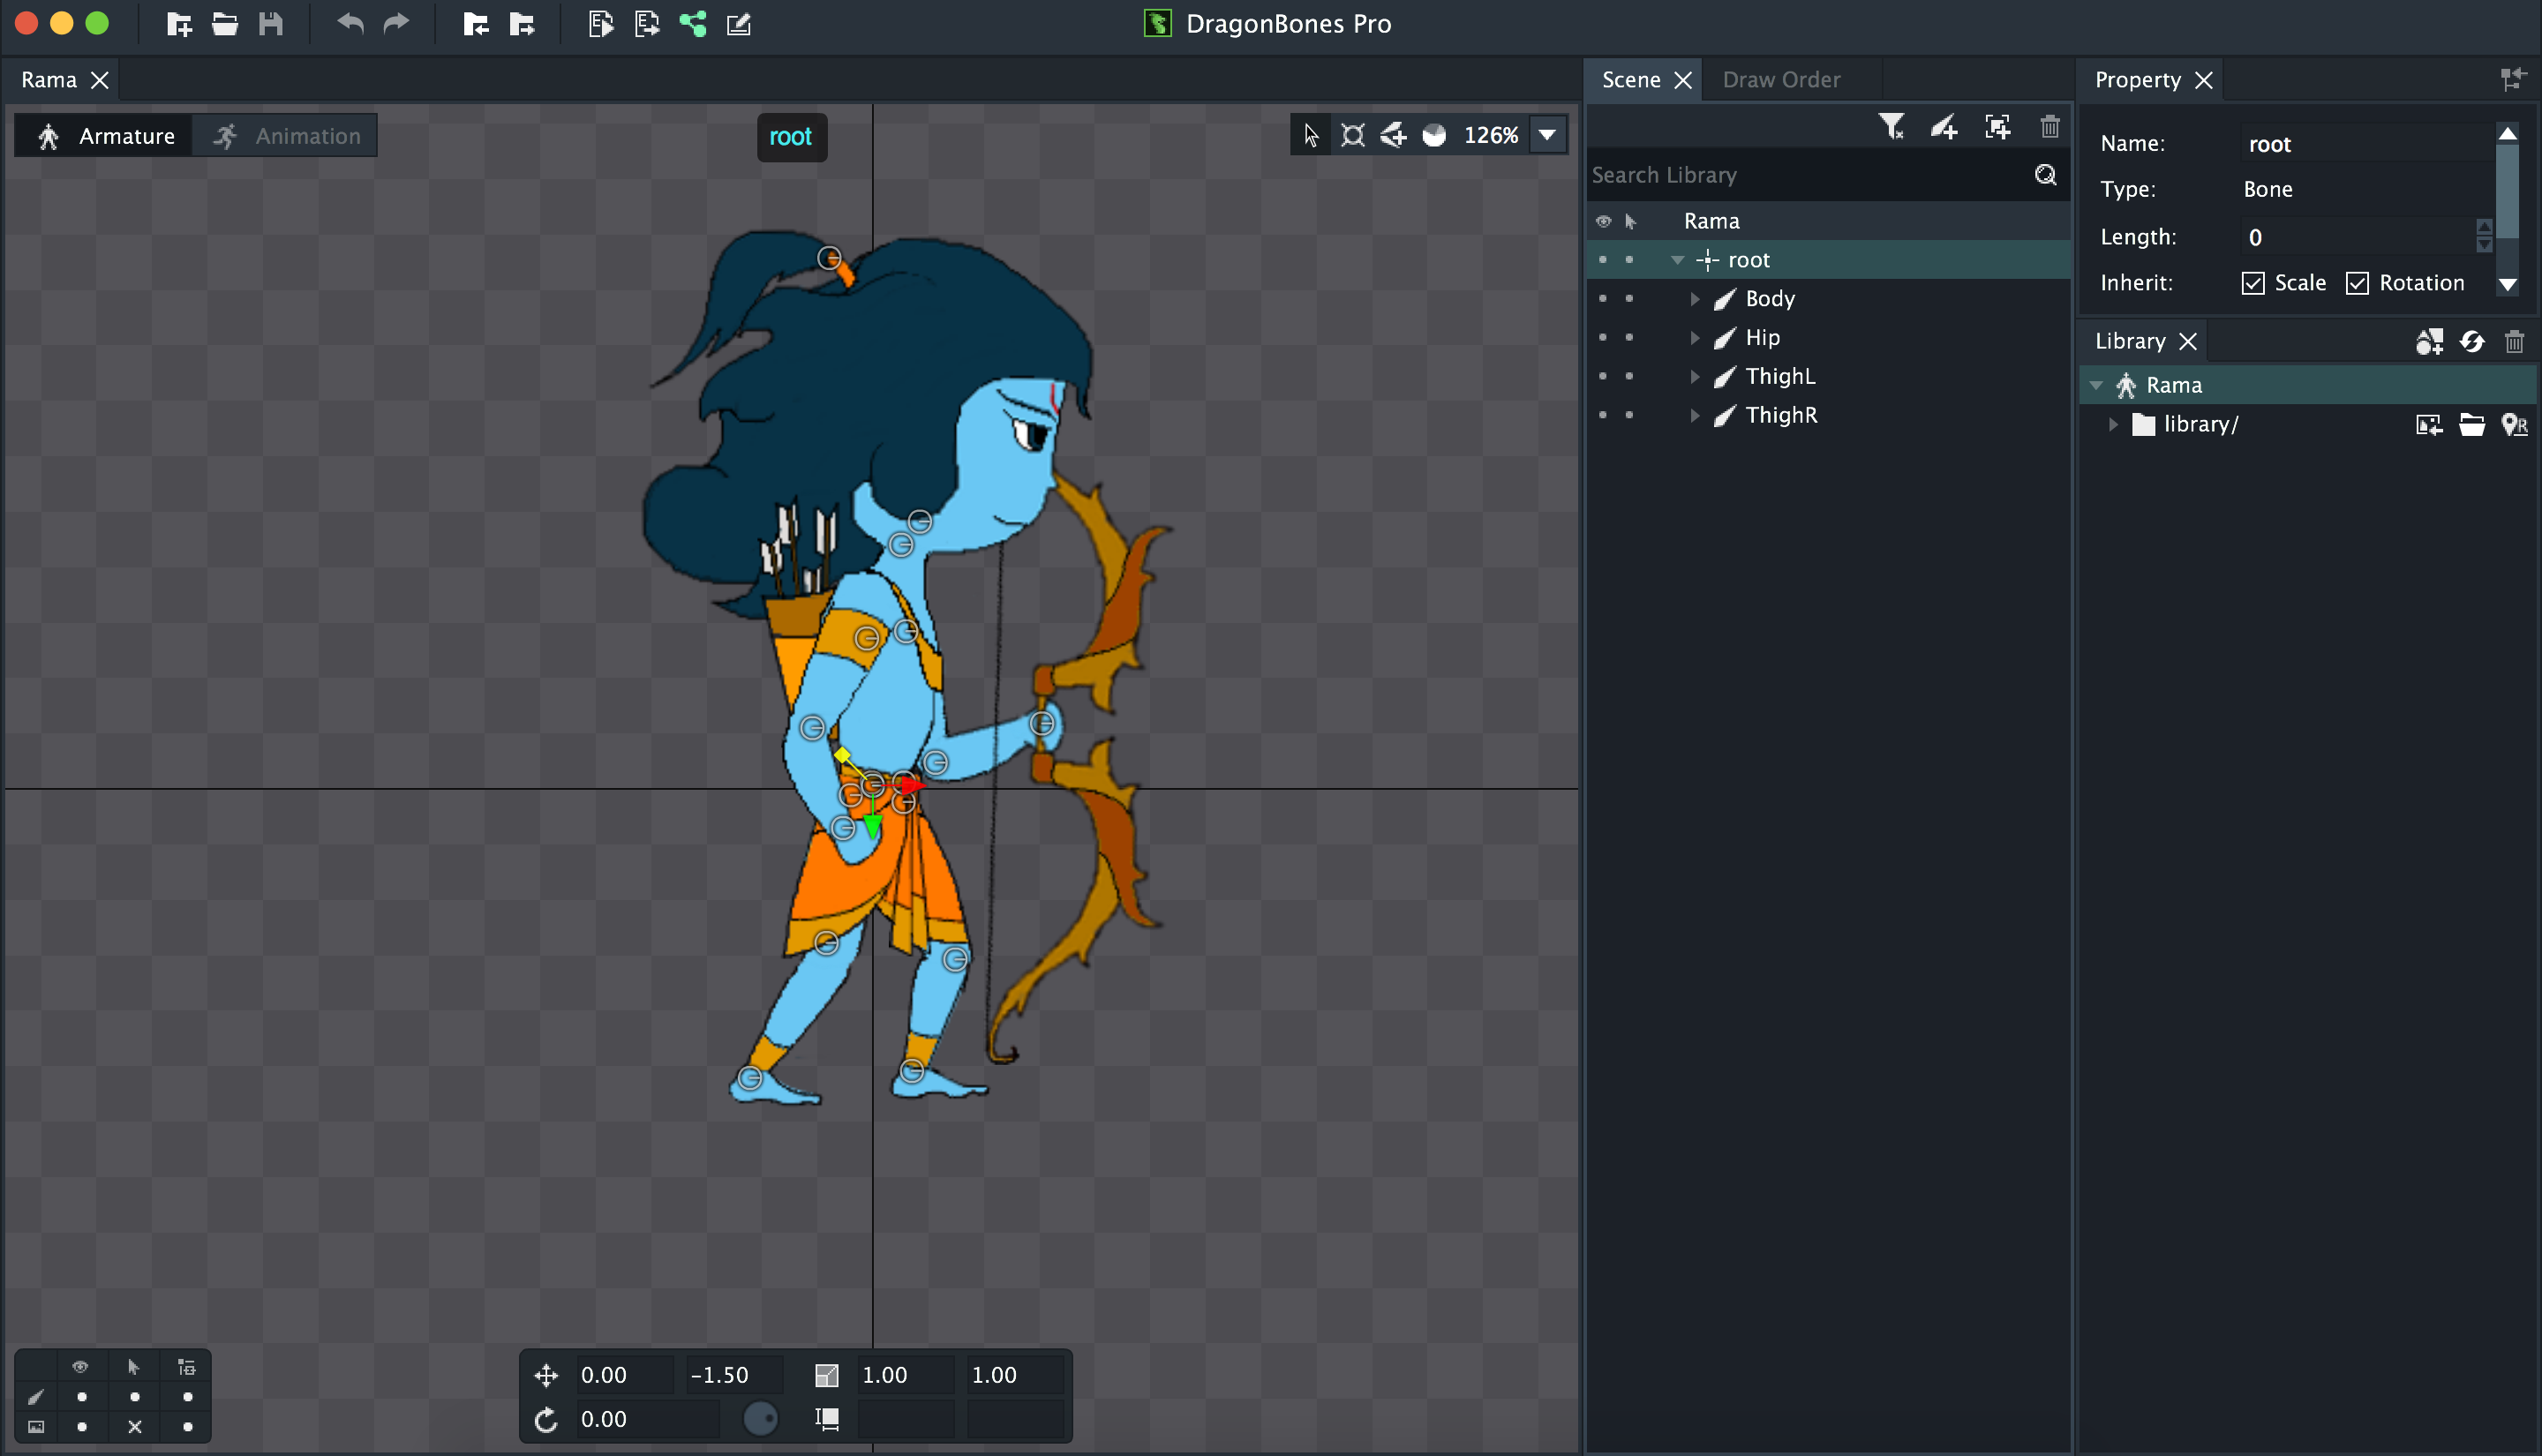Click the add bounding box icon in Scene
Image resolution: width=2542 pixels, height=1456 pixels.
1997,127
